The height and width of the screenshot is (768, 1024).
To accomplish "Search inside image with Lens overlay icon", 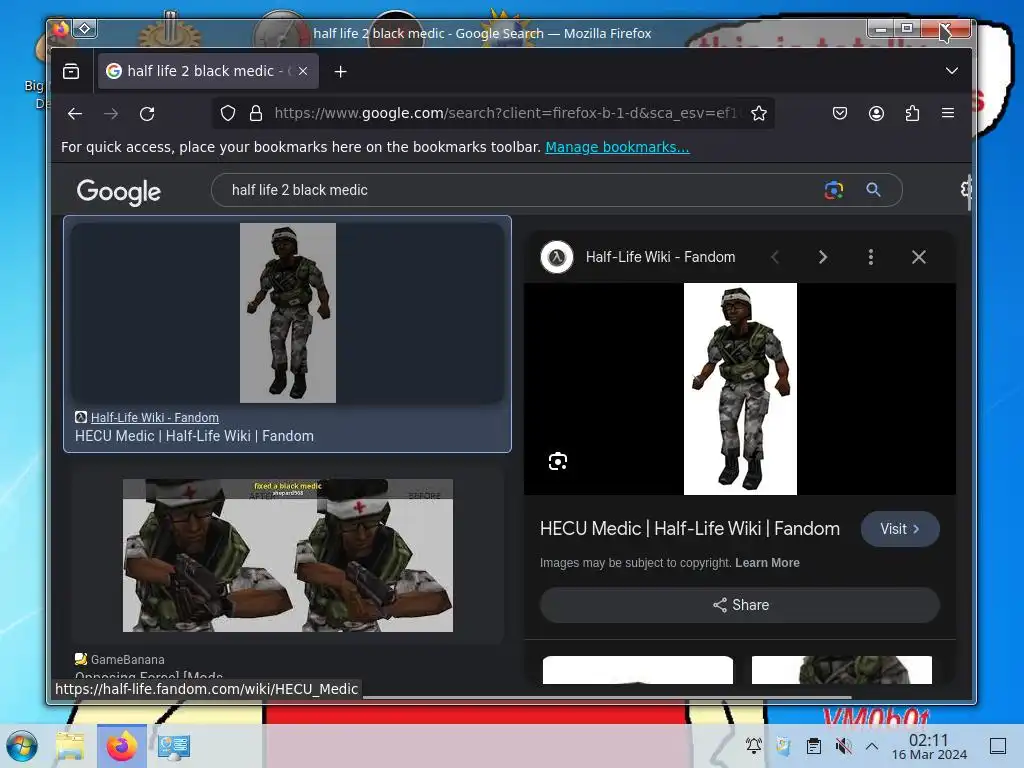I will 558,462.
